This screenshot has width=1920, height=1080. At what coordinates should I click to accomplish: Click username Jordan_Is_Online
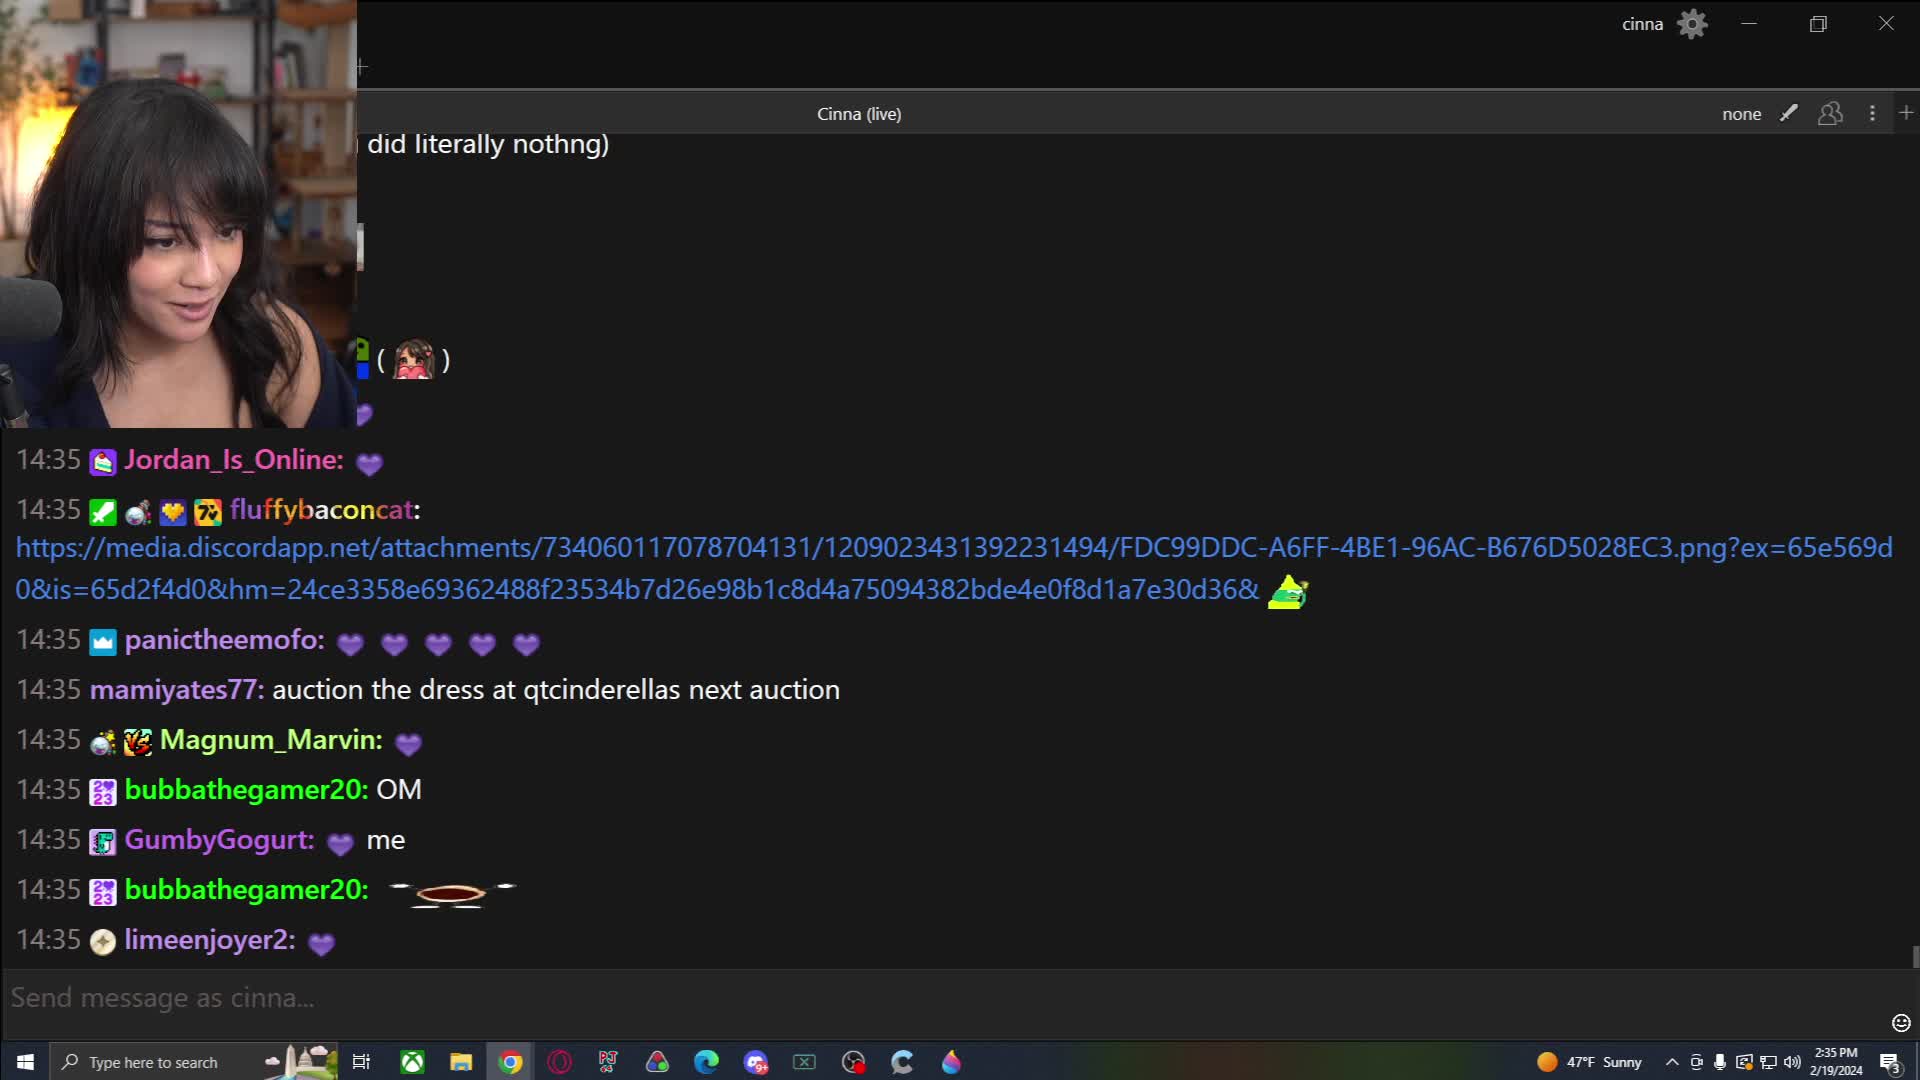click(233, 460)
